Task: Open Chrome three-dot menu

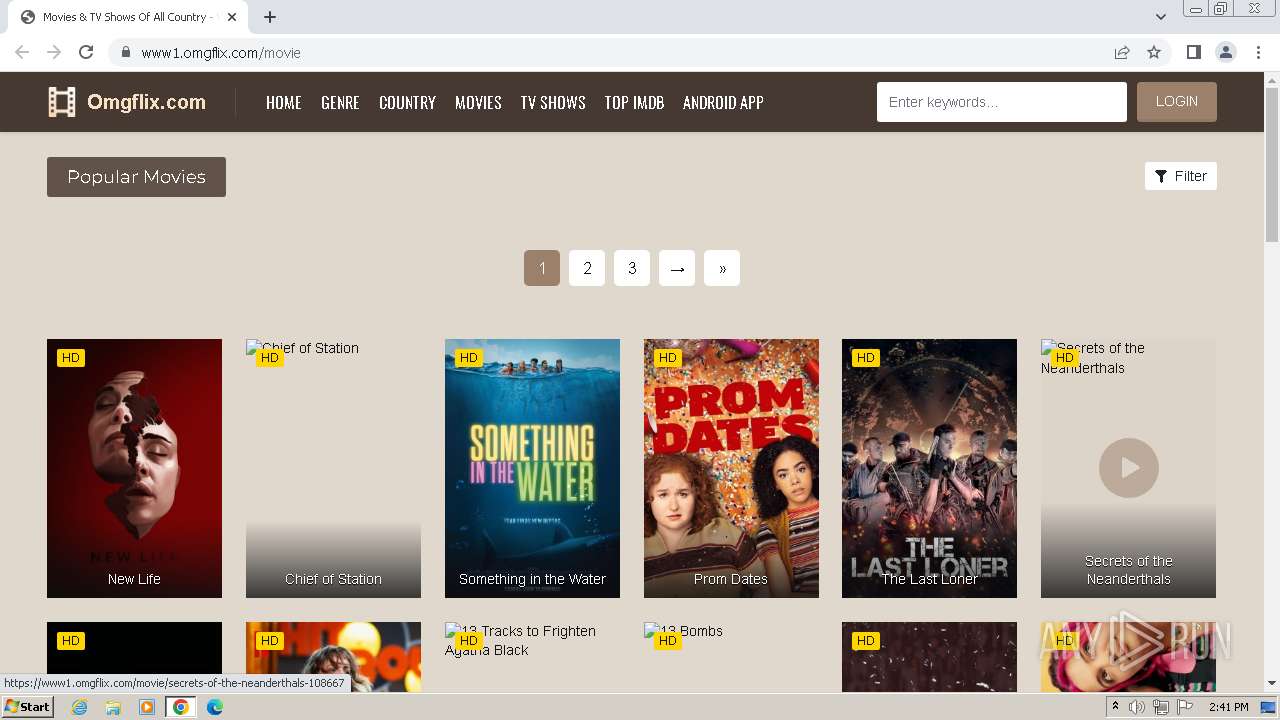Action: pyautogui.click(x=1258, y=52)
